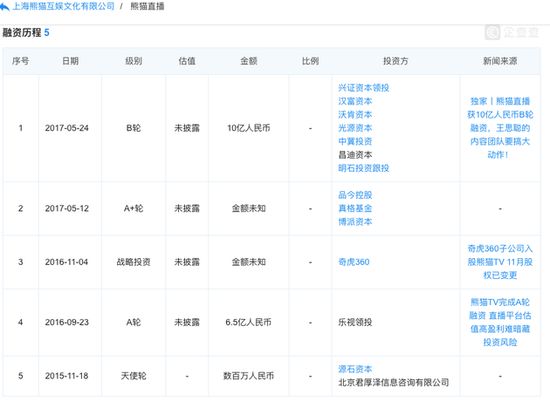Click 熊猫直播 breadcrumb text

pos(147,6)
